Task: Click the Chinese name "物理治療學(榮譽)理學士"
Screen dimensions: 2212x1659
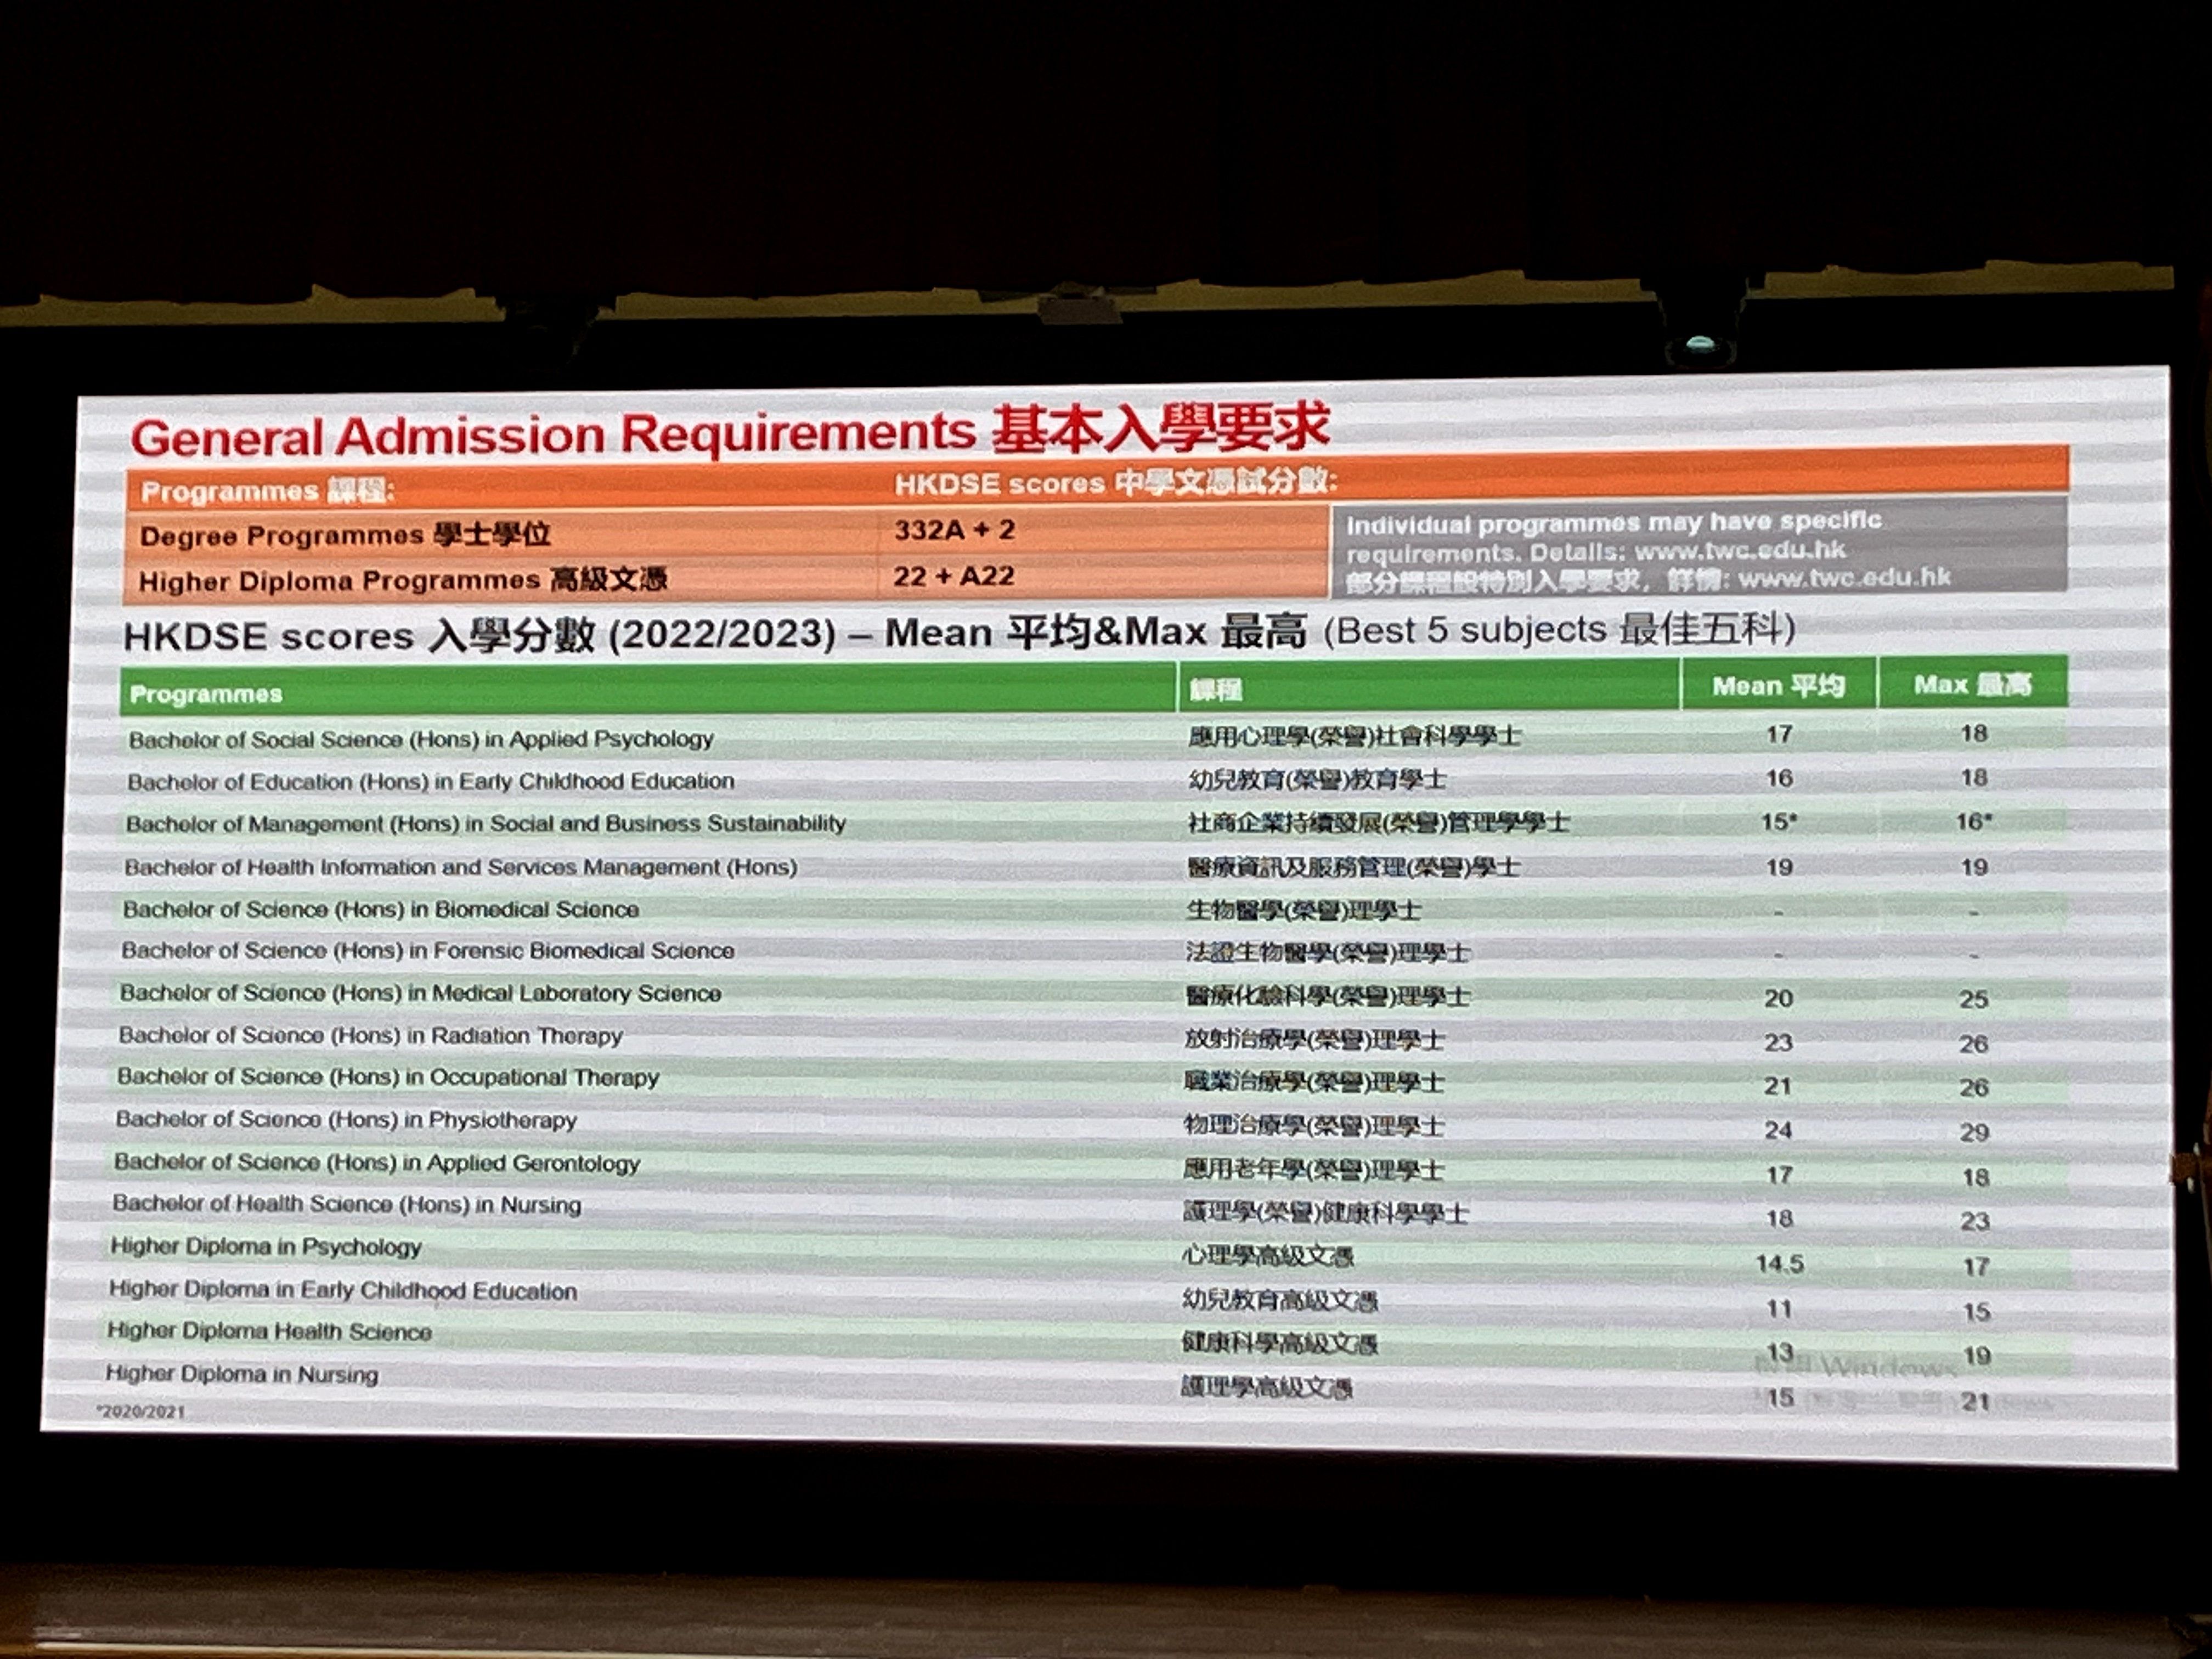Action: 1314,1126
